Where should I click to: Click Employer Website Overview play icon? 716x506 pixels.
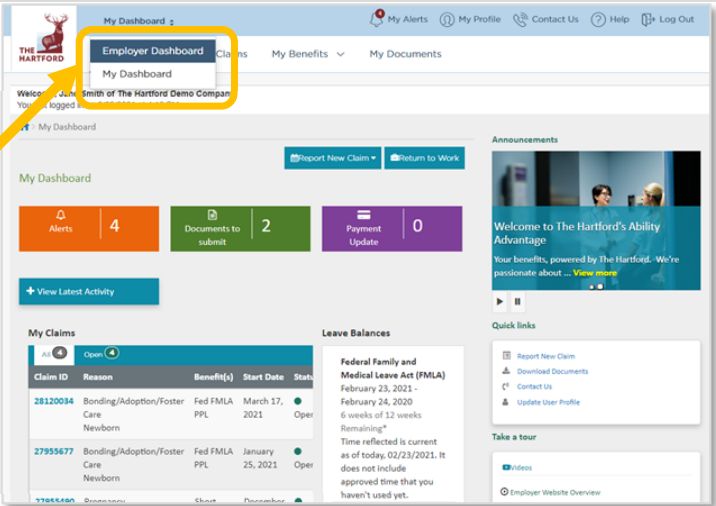pyautogui.click(x=504, y=492)
